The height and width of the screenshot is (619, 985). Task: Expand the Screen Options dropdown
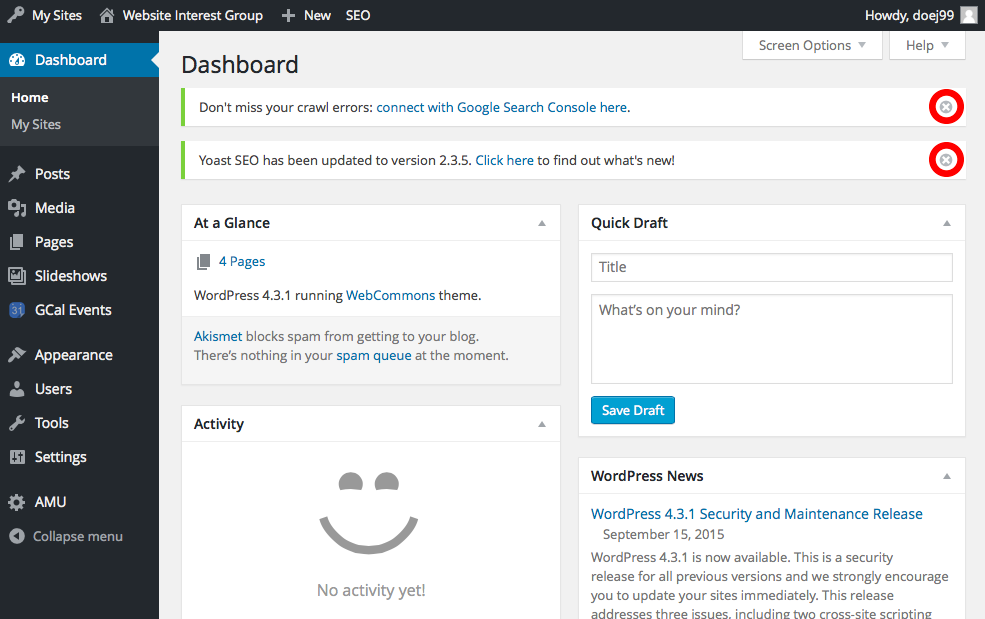click(812, 45)
